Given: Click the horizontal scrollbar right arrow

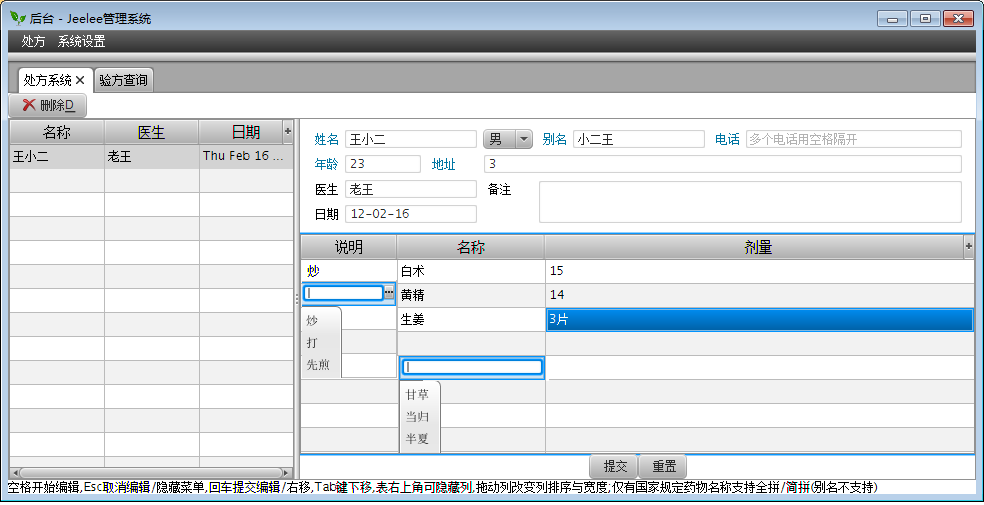Looking at the screenshot, I should click(287, 472).
